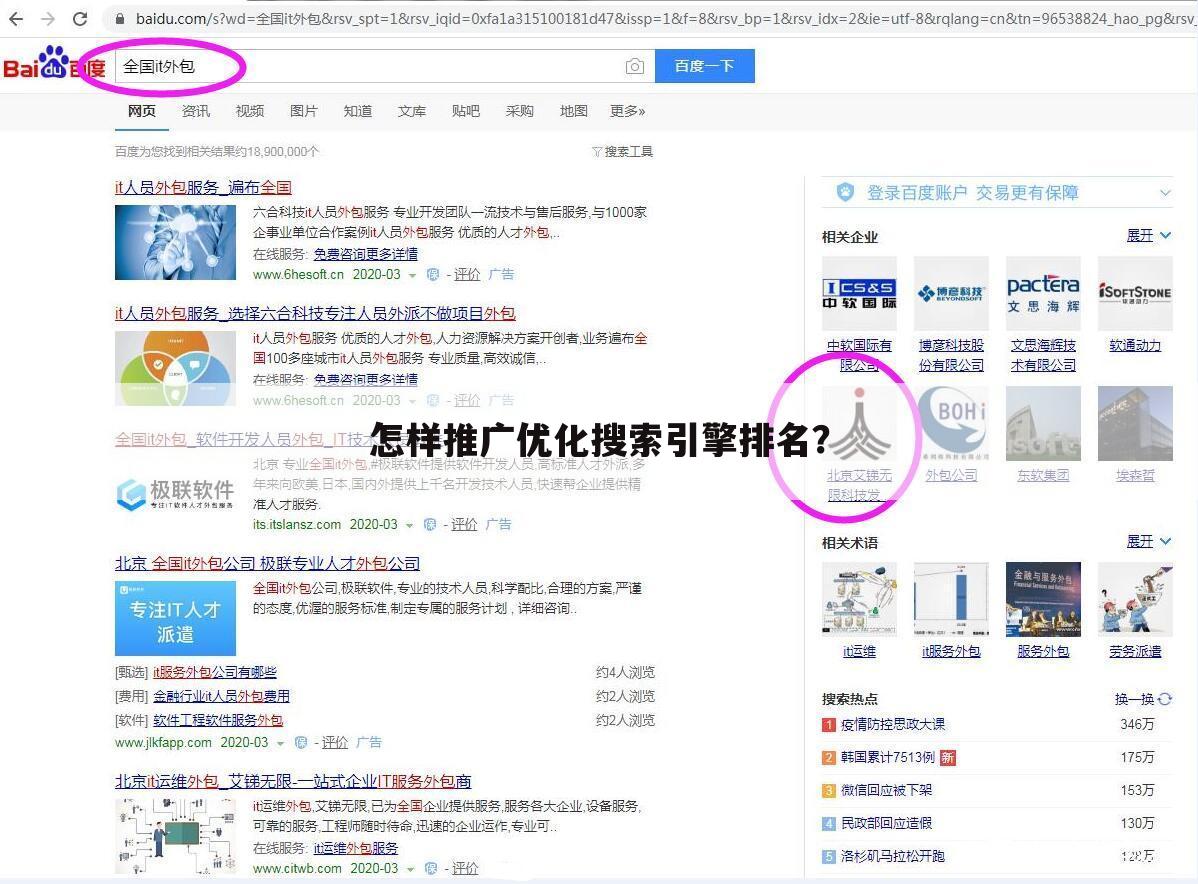Open image search via the camera icon
1198x884 pixels.
(635, 65)
